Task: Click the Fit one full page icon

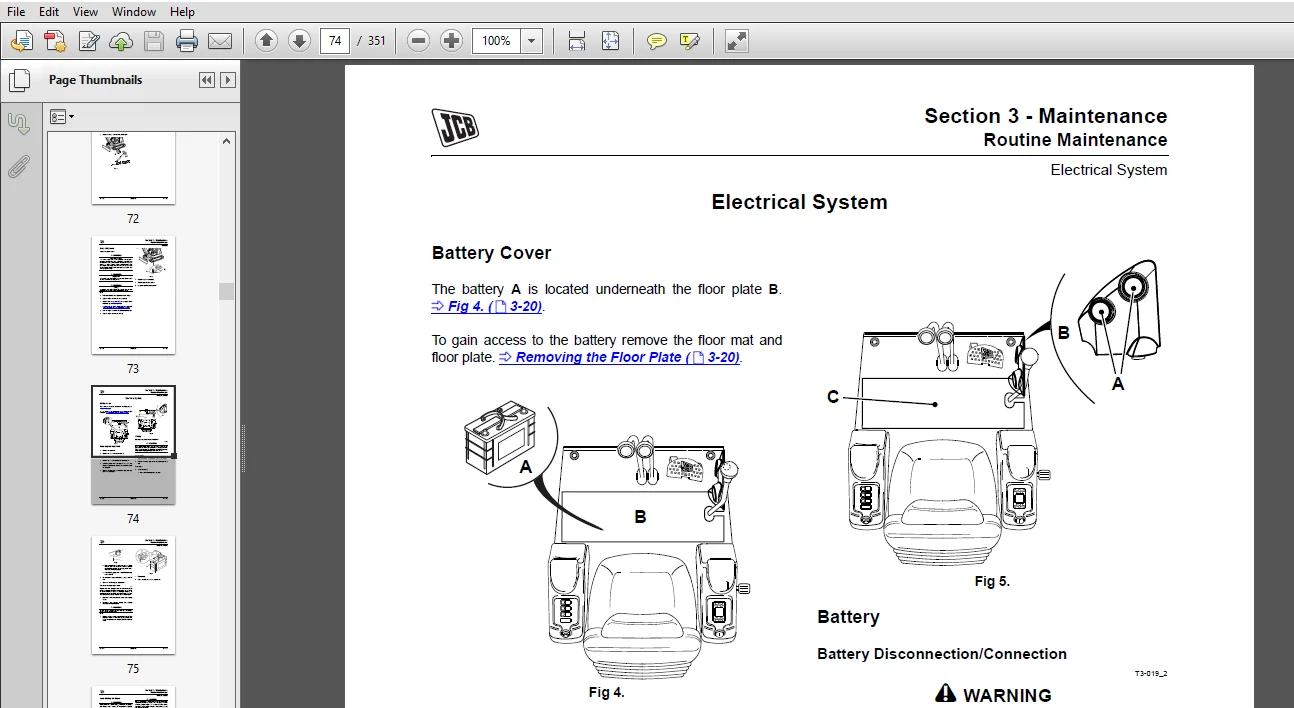Action: pyautogui.click(x=610, y=41)
